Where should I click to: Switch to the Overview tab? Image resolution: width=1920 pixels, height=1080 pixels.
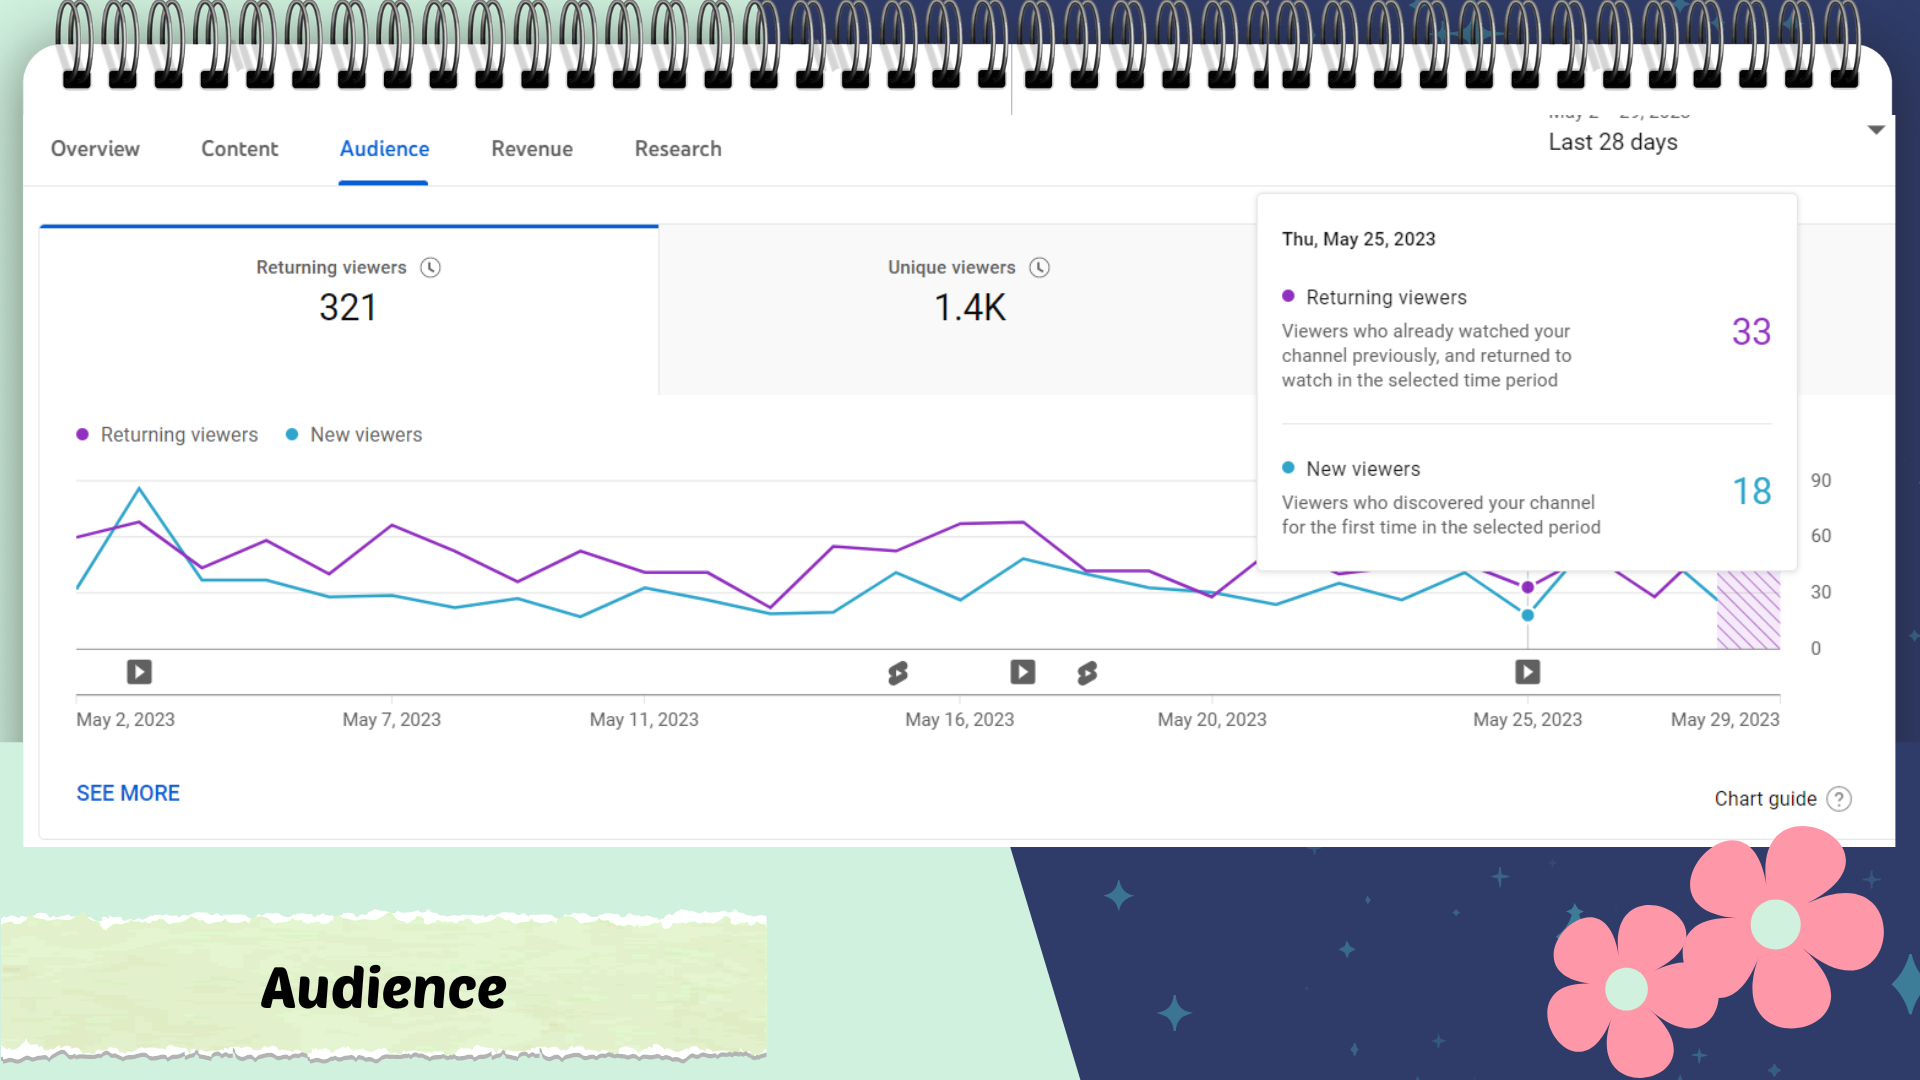[x=95, y=149]
